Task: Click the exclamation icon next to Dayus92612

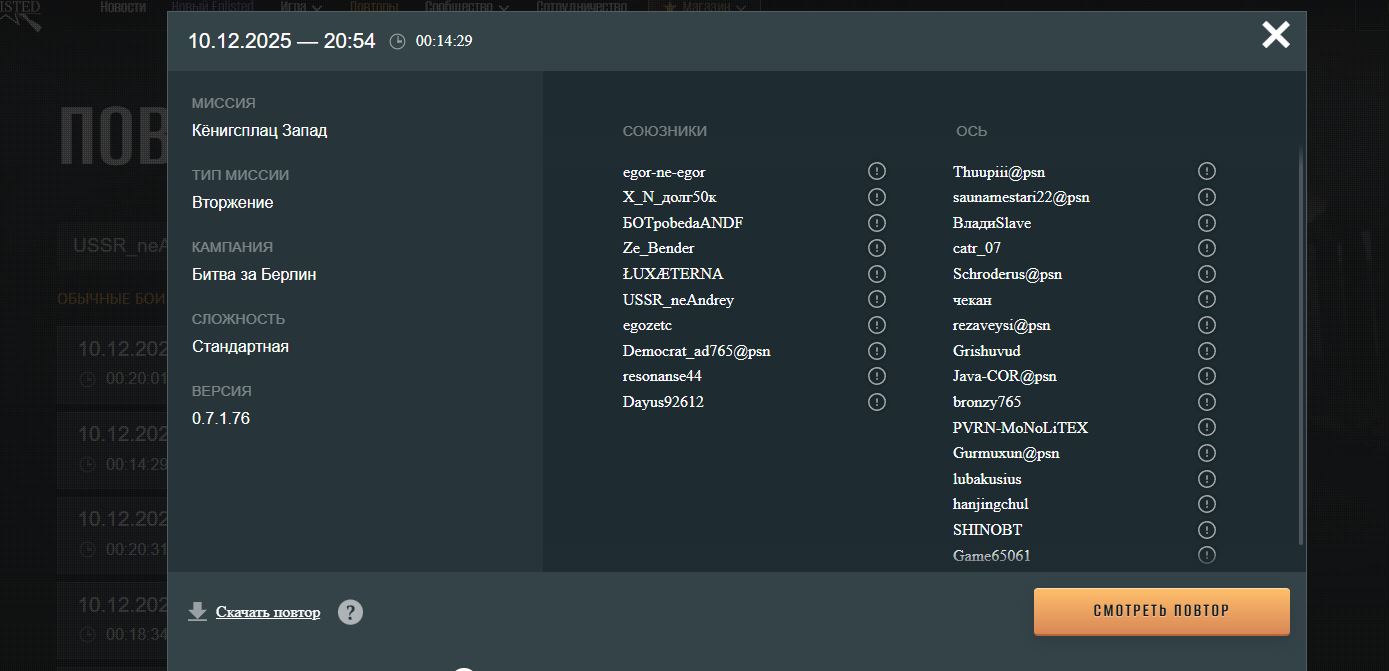Action: tap(877, 402)
